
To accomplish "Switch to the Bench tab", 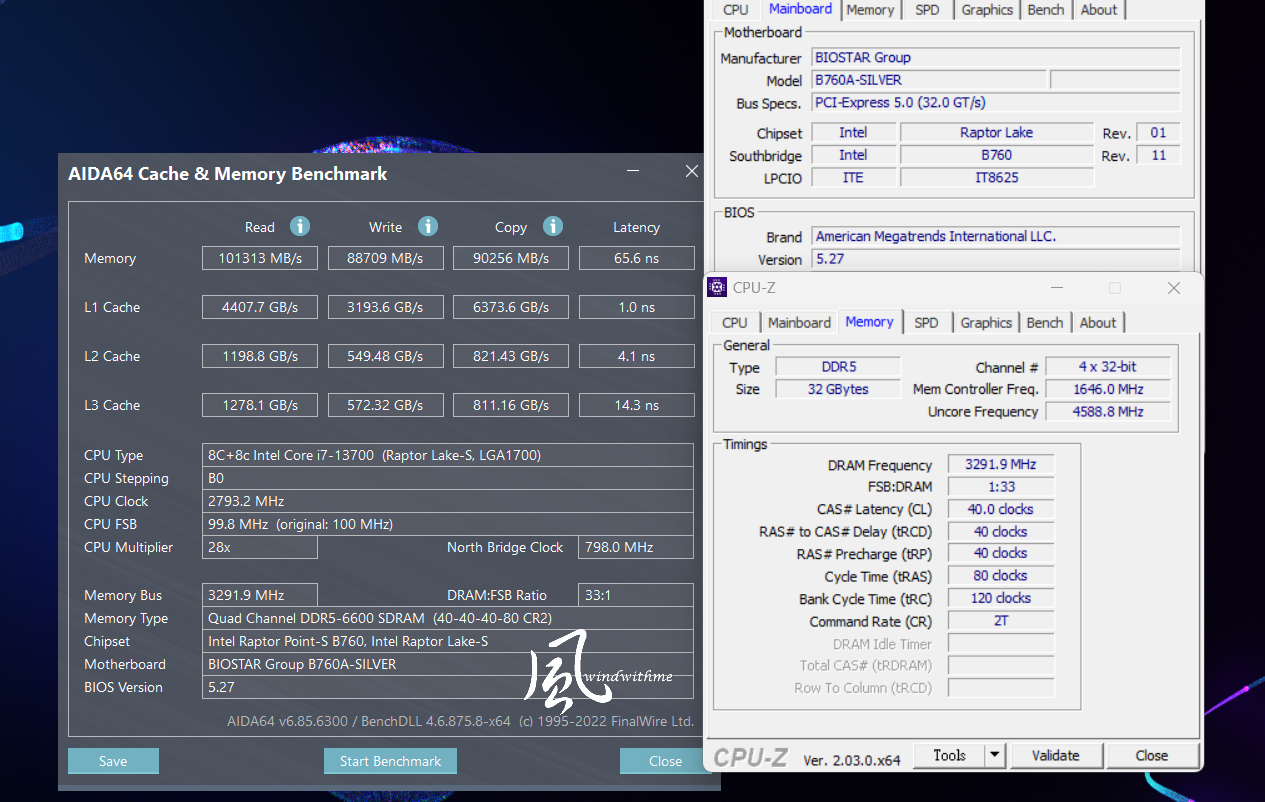I will (1044, 322).
